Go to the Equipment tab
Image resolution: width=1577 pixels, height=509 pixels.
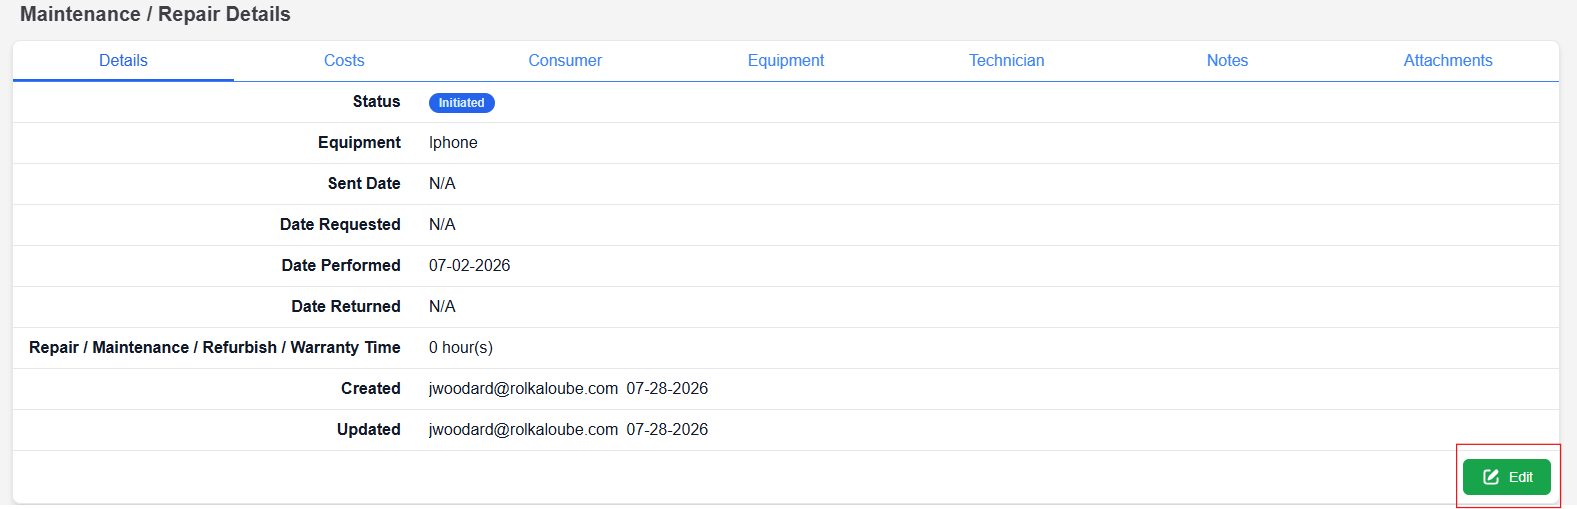click(786, 60)
